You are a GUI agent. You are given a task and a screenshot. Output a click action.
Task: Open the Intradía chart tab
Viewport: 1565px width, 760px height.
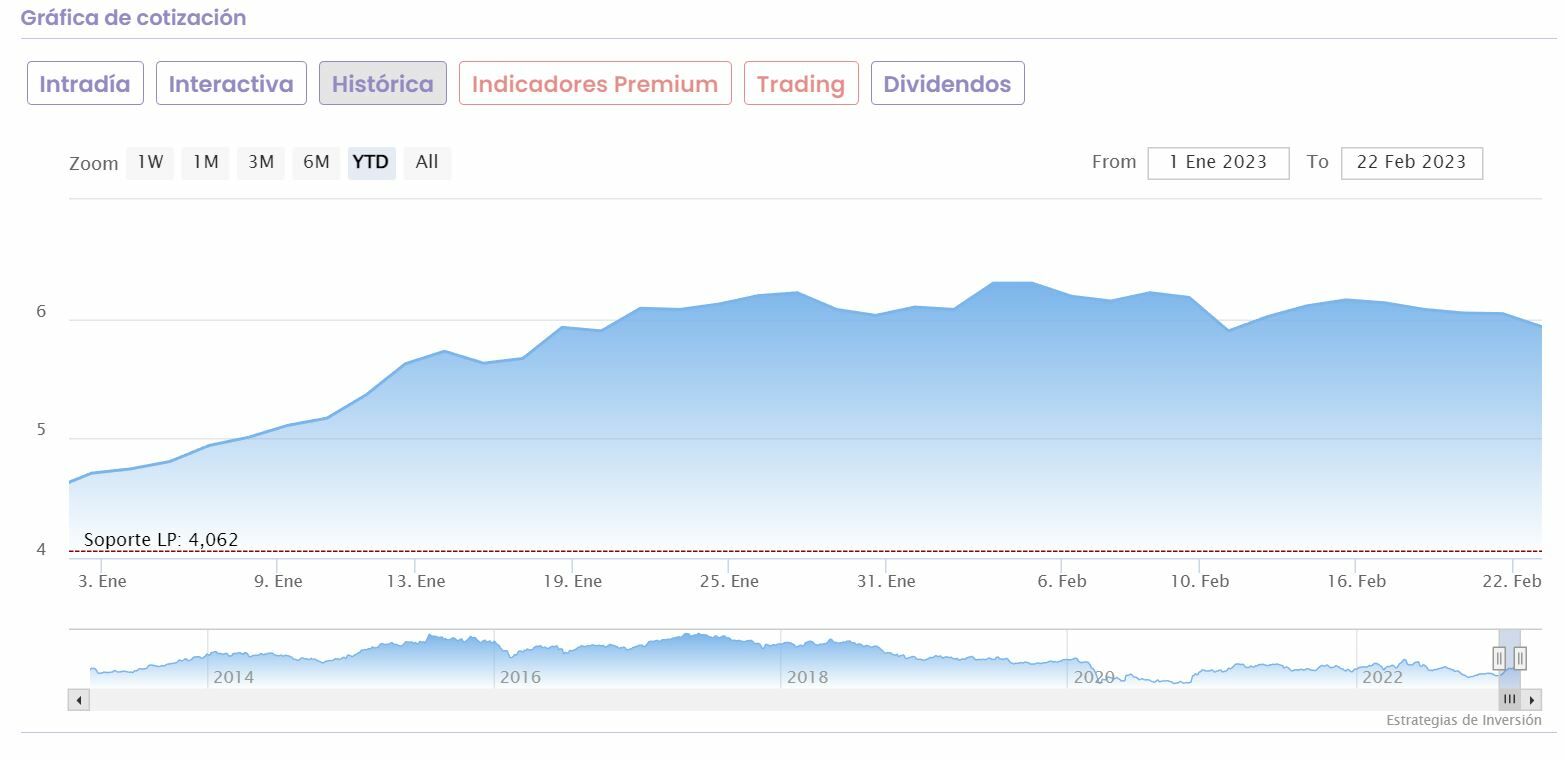point(85,84)
